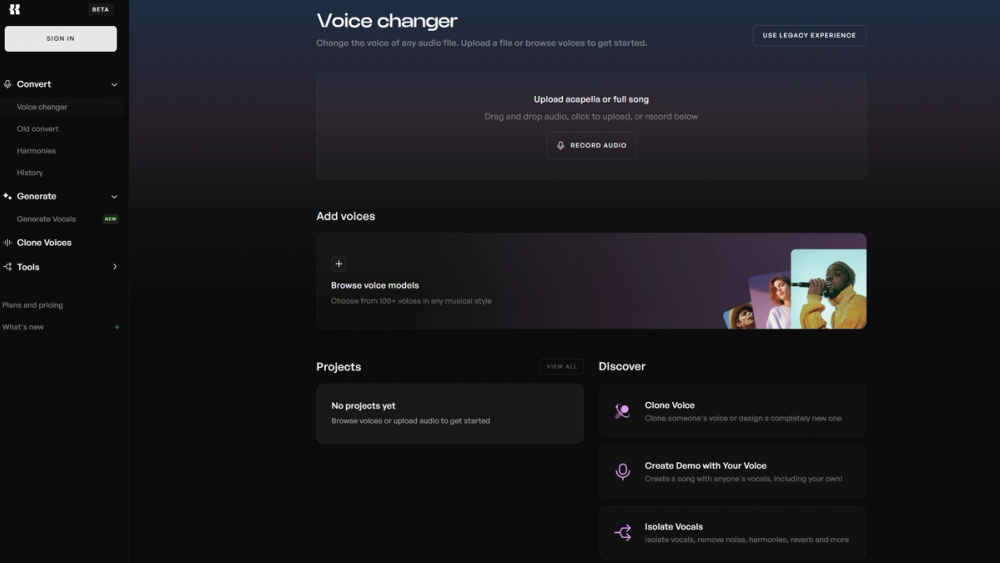
Task: Open History in sidebar
Action: (x=30, y=173)
